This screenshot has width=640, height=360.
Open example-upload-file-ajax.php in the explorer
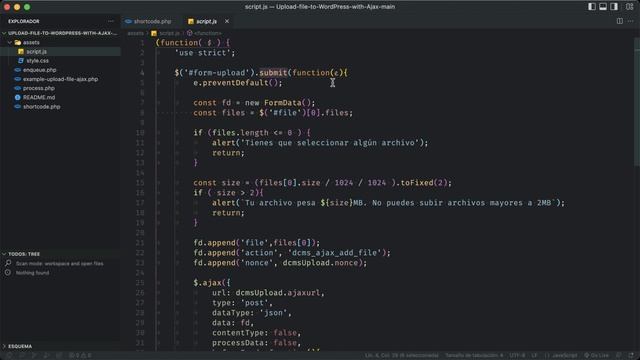(x=60, y=79)
